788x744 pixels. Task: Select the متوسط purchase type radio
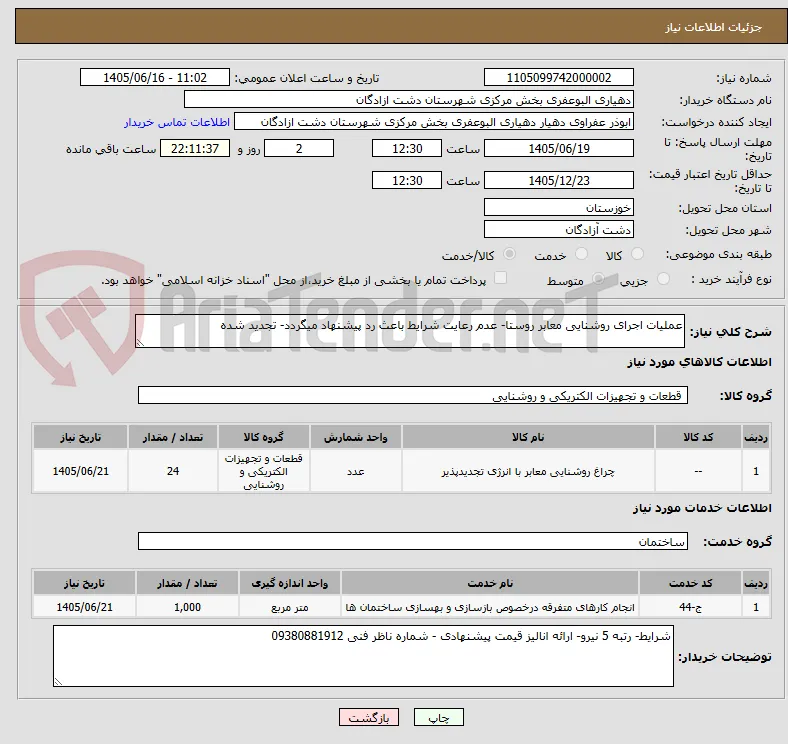598,279
